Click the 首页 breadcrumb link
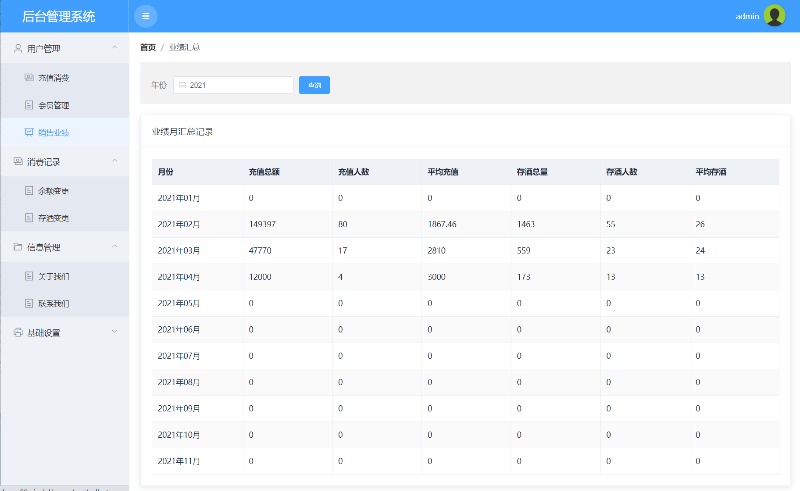Viewport: 800px width, 491px height. pos(147,47)
